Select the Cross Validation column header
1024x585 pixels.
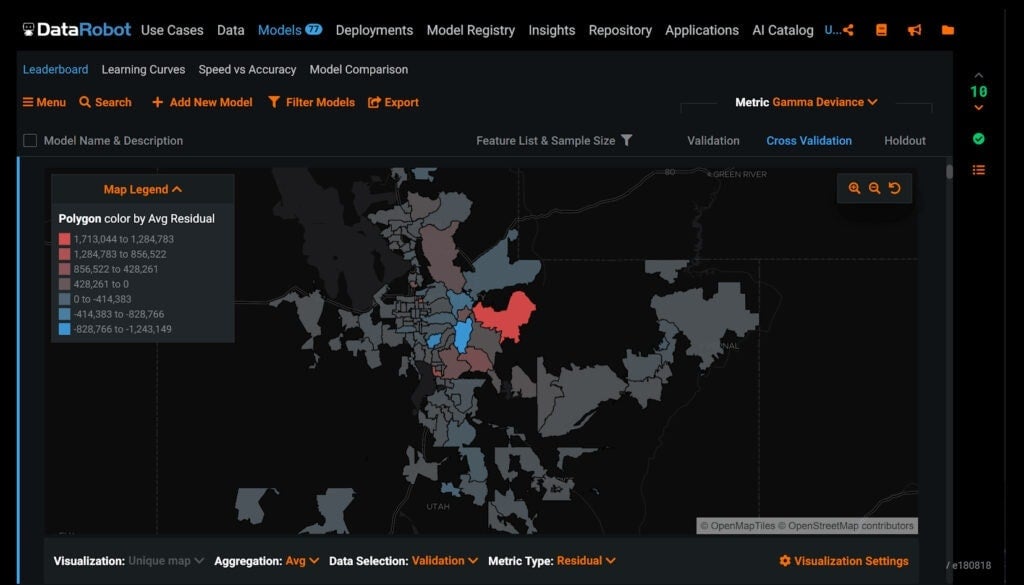(808, 140)
